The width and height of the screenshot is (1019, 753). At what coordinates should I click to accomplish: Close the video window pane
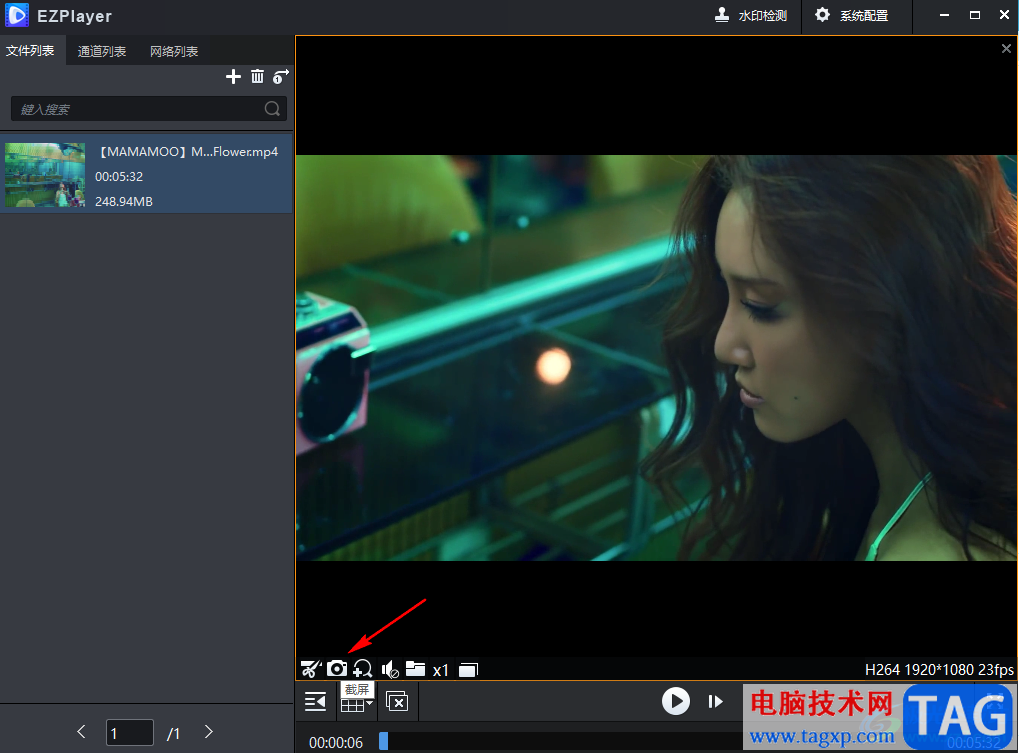1006,49
